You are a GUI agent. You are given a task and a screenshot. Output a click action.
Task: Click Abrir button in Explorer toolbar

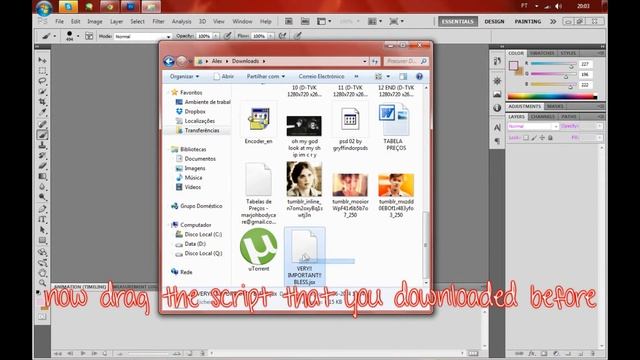pyautogui.click(x=223, y=76)
